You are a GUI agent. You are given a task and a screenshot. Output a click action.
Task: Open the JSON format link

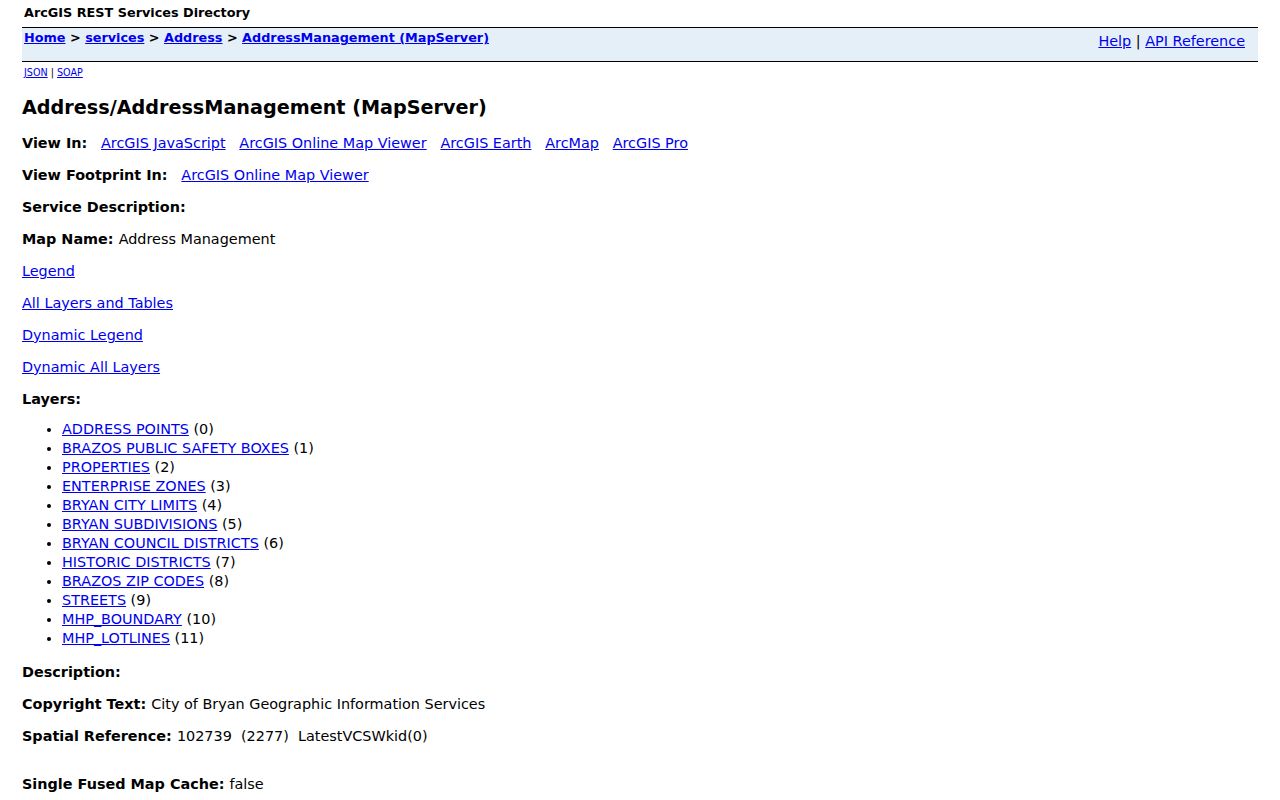click(x=35, y=73)
